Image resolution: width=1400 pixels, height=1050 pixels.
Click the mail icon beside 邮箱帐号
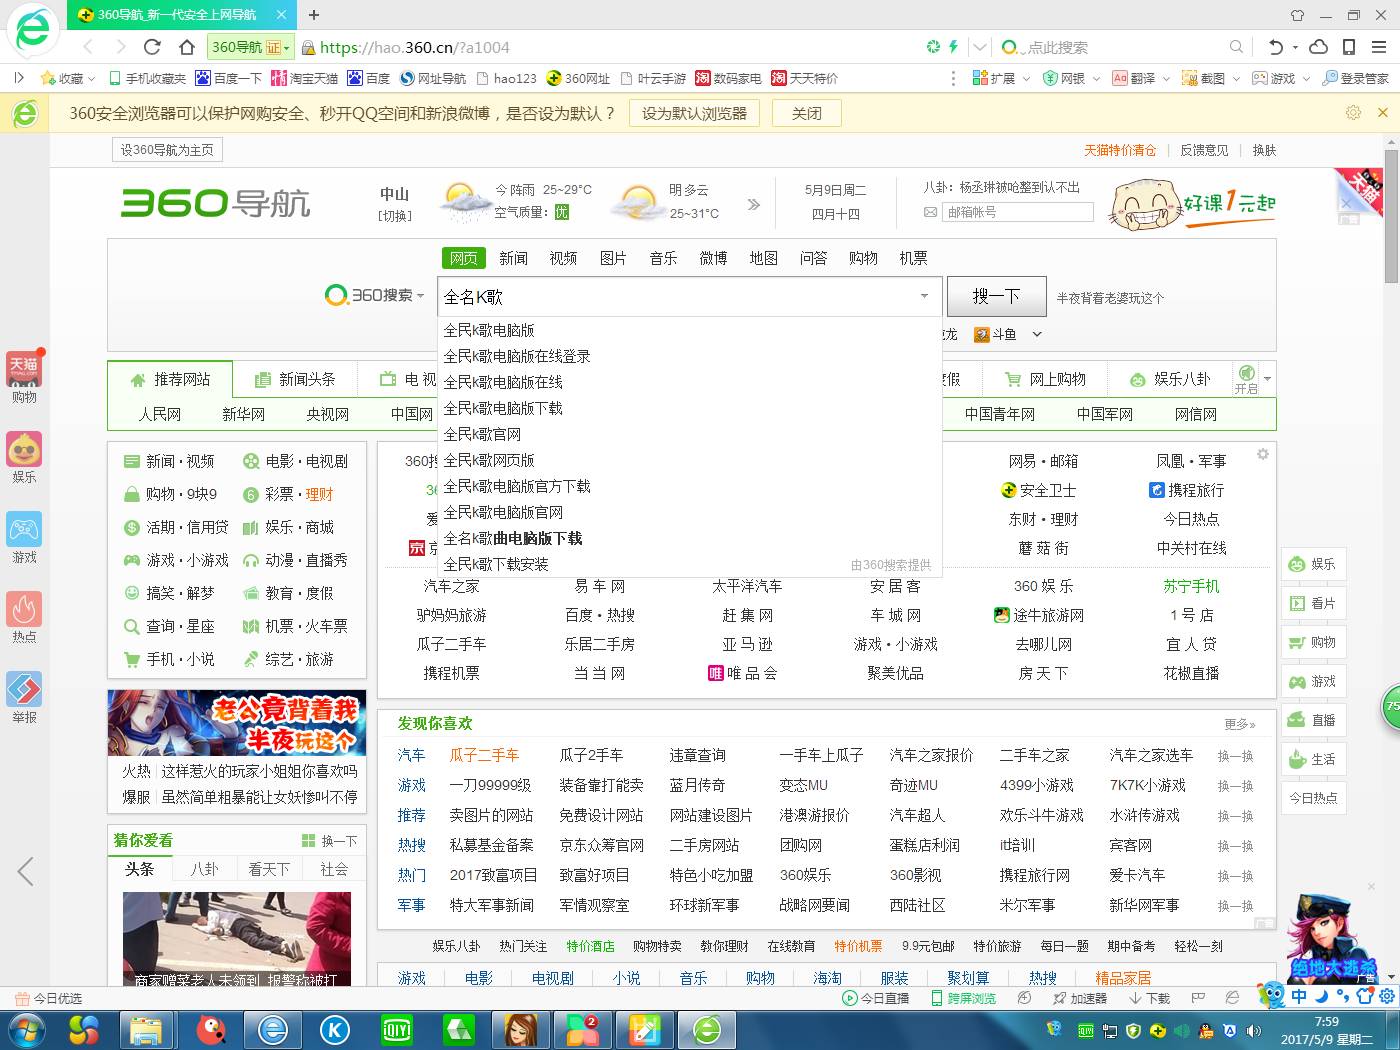930,212
